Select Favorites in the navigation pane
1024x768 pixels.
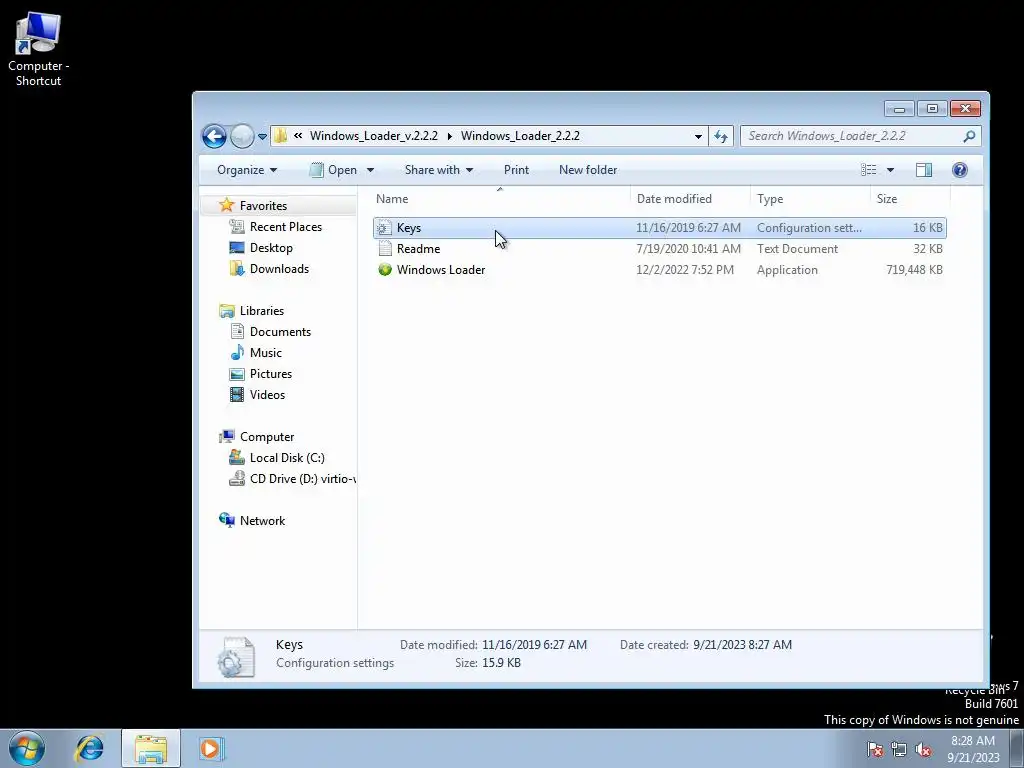click(x=263, y=206)
